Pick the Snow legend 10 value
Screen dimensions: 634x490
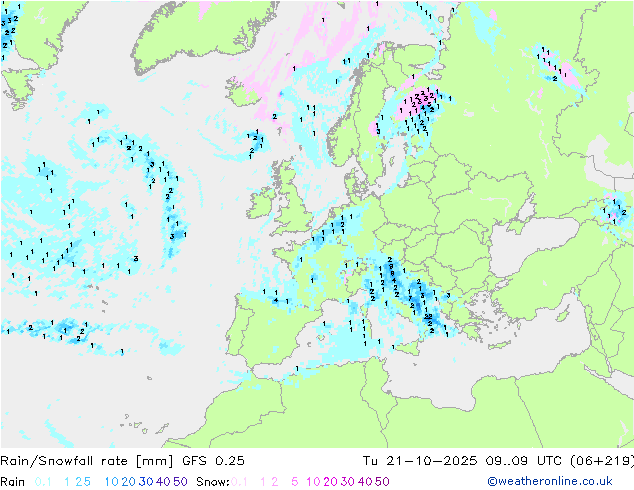pos(313,482)
